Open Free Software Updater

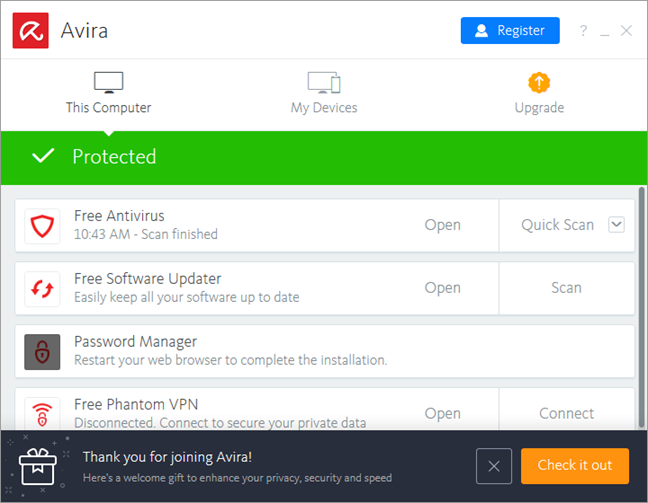[x=443, y=288]
